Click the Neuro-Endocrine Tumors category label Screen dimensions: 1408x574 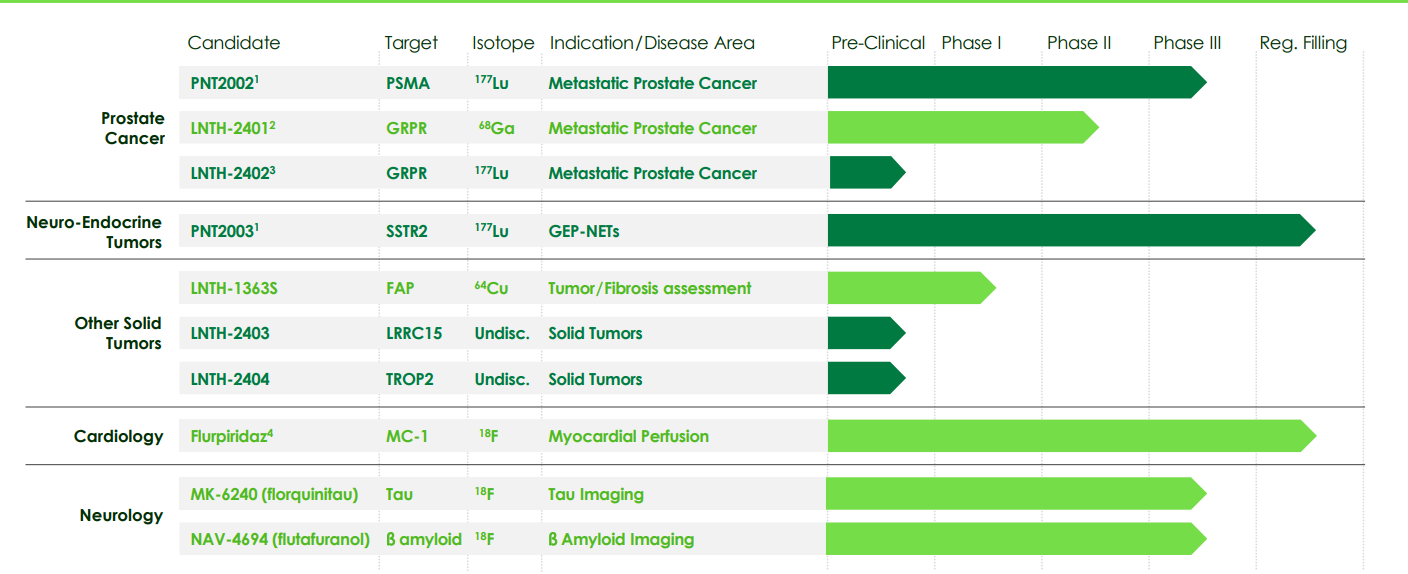[94, 232]
